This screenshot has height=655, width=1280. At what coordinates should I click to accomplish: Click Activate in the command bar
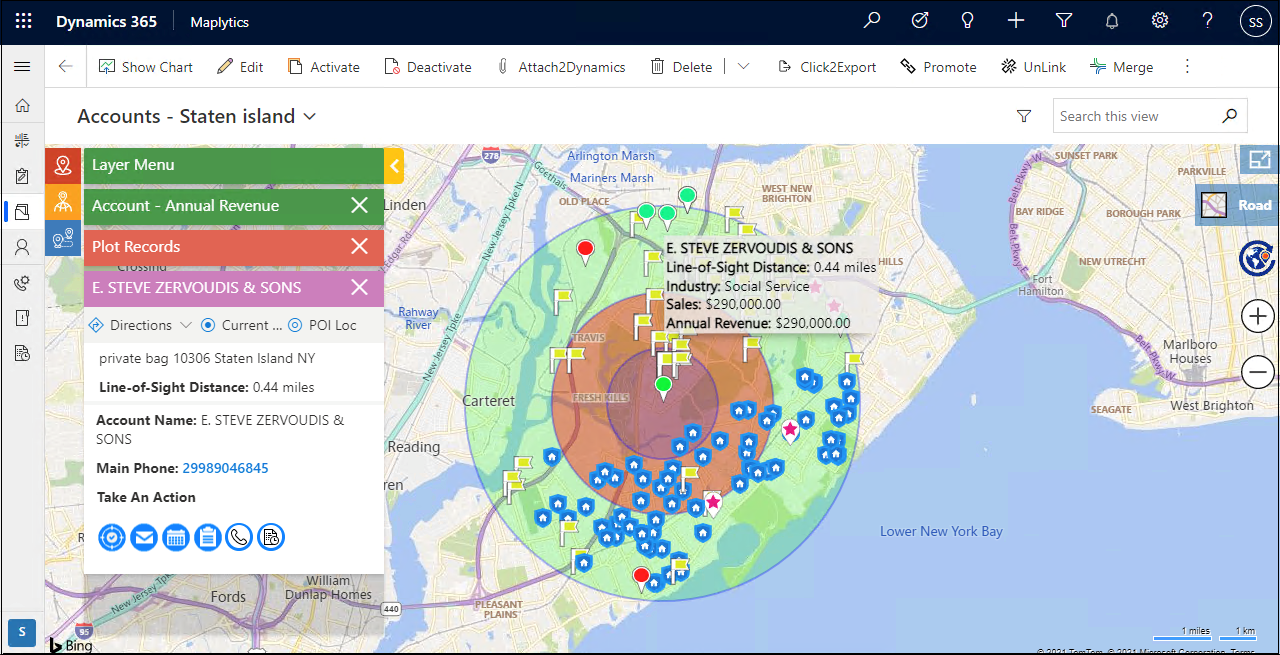(323, 67)
